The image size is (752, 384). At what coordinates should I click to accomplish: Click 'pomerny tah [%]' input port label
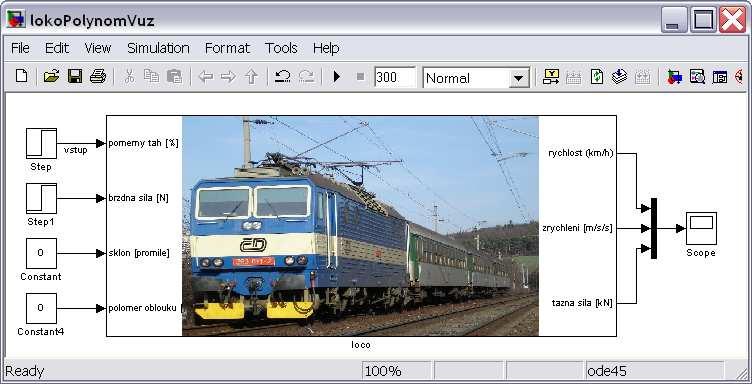[143, 143]
